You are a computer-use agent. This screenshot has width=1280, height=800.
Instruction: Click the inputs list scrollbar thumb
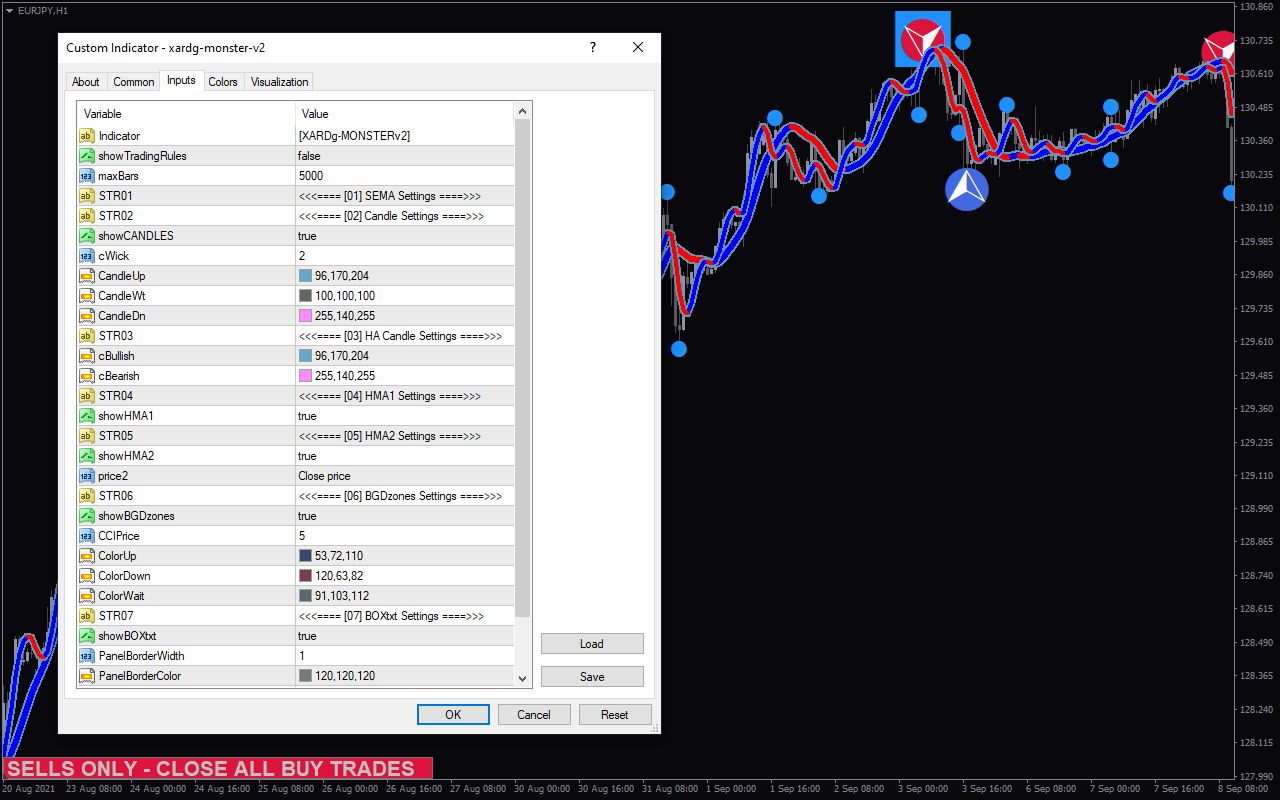coord(523,368)
